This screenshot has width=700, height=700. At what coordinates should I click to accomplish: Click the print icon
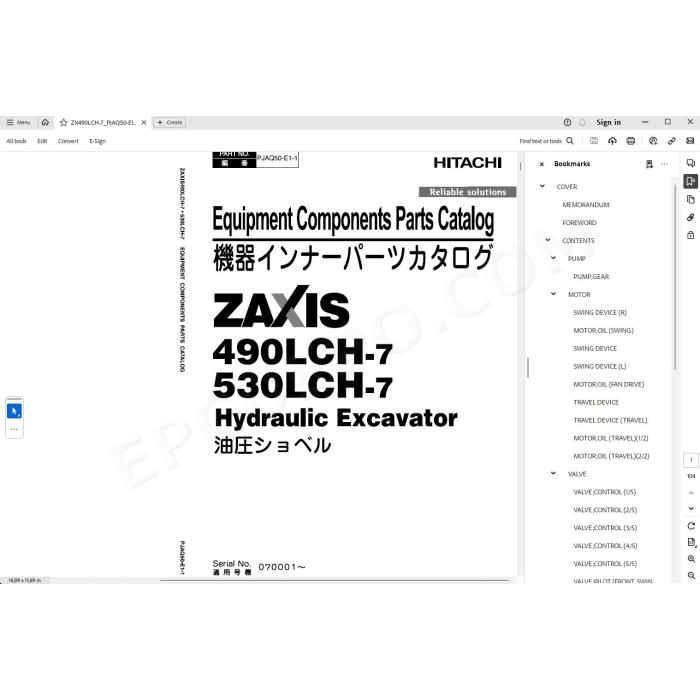tap(631, 141)
